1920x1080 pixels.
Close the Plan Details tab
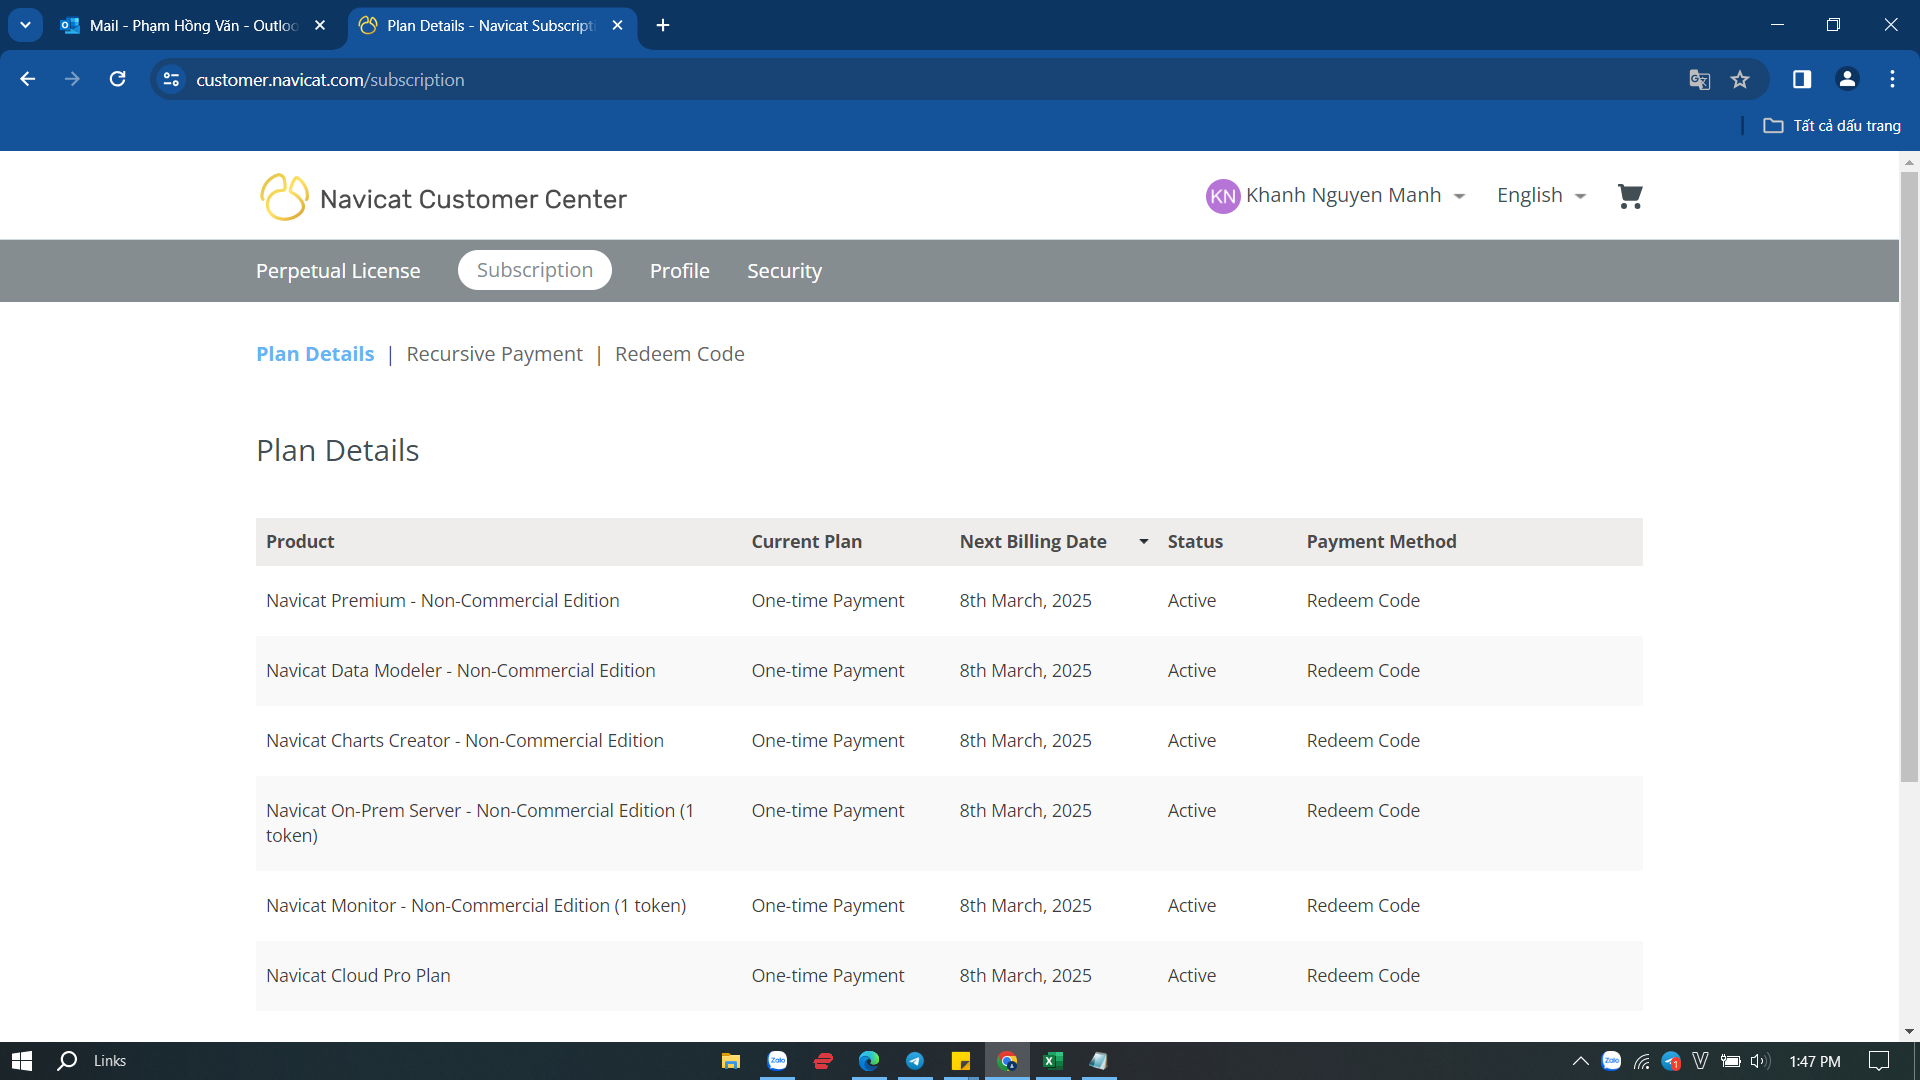(x=617, y=25)
